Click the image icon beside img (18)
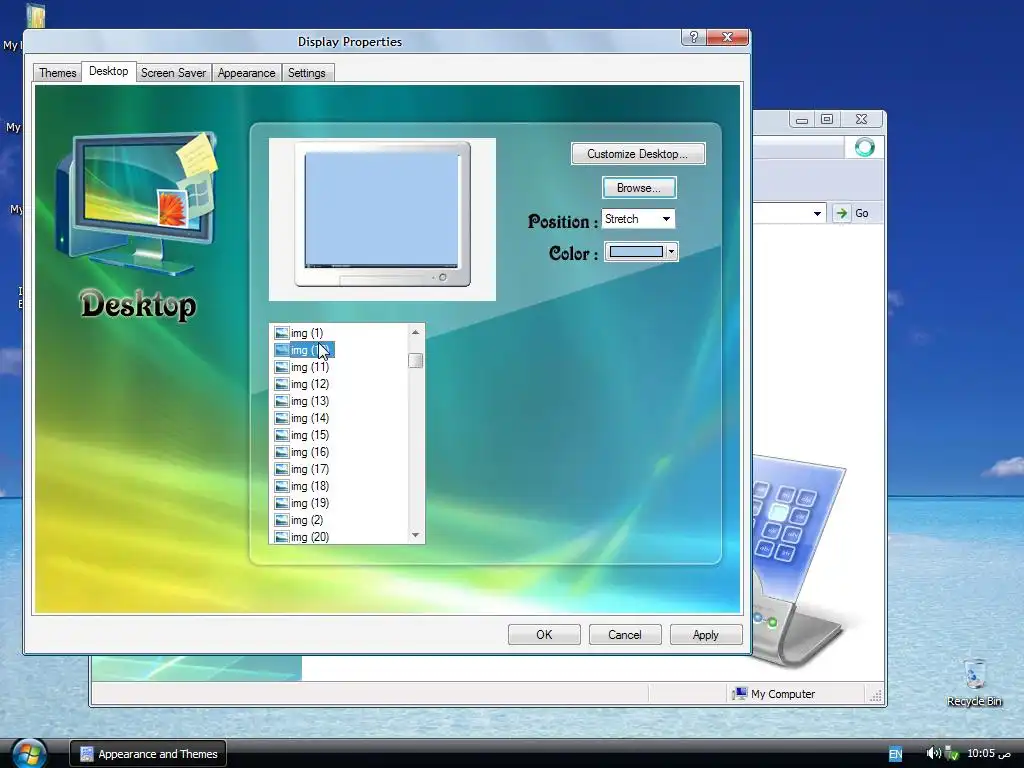Screen dimensions: 1024x768 click(x=281, y=486)
